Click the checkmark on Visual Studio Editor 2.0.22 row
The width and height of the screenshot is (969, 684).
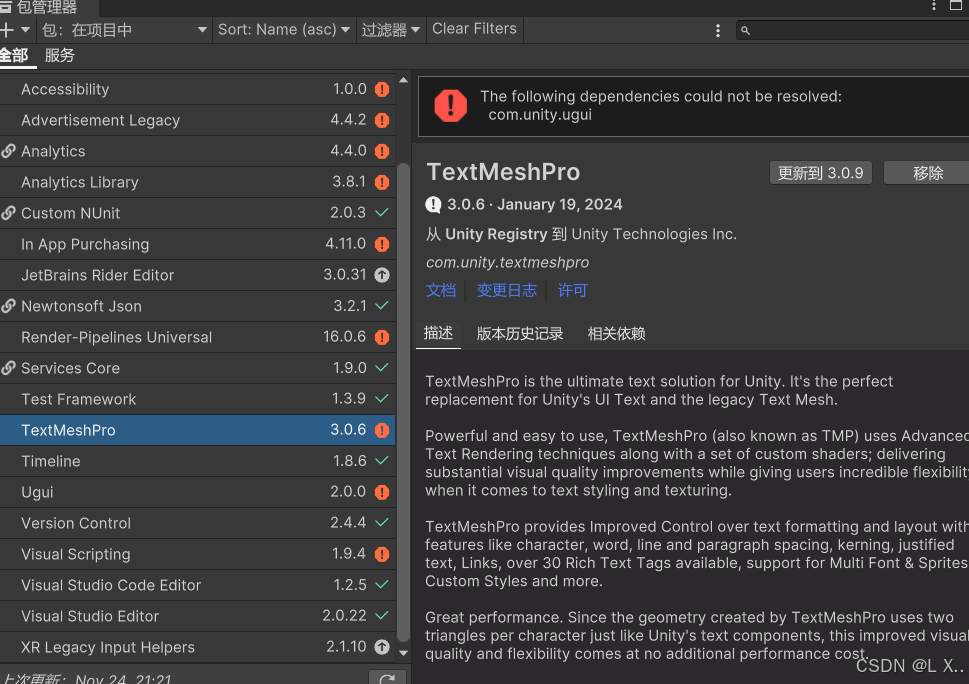[x=382, y=615]
